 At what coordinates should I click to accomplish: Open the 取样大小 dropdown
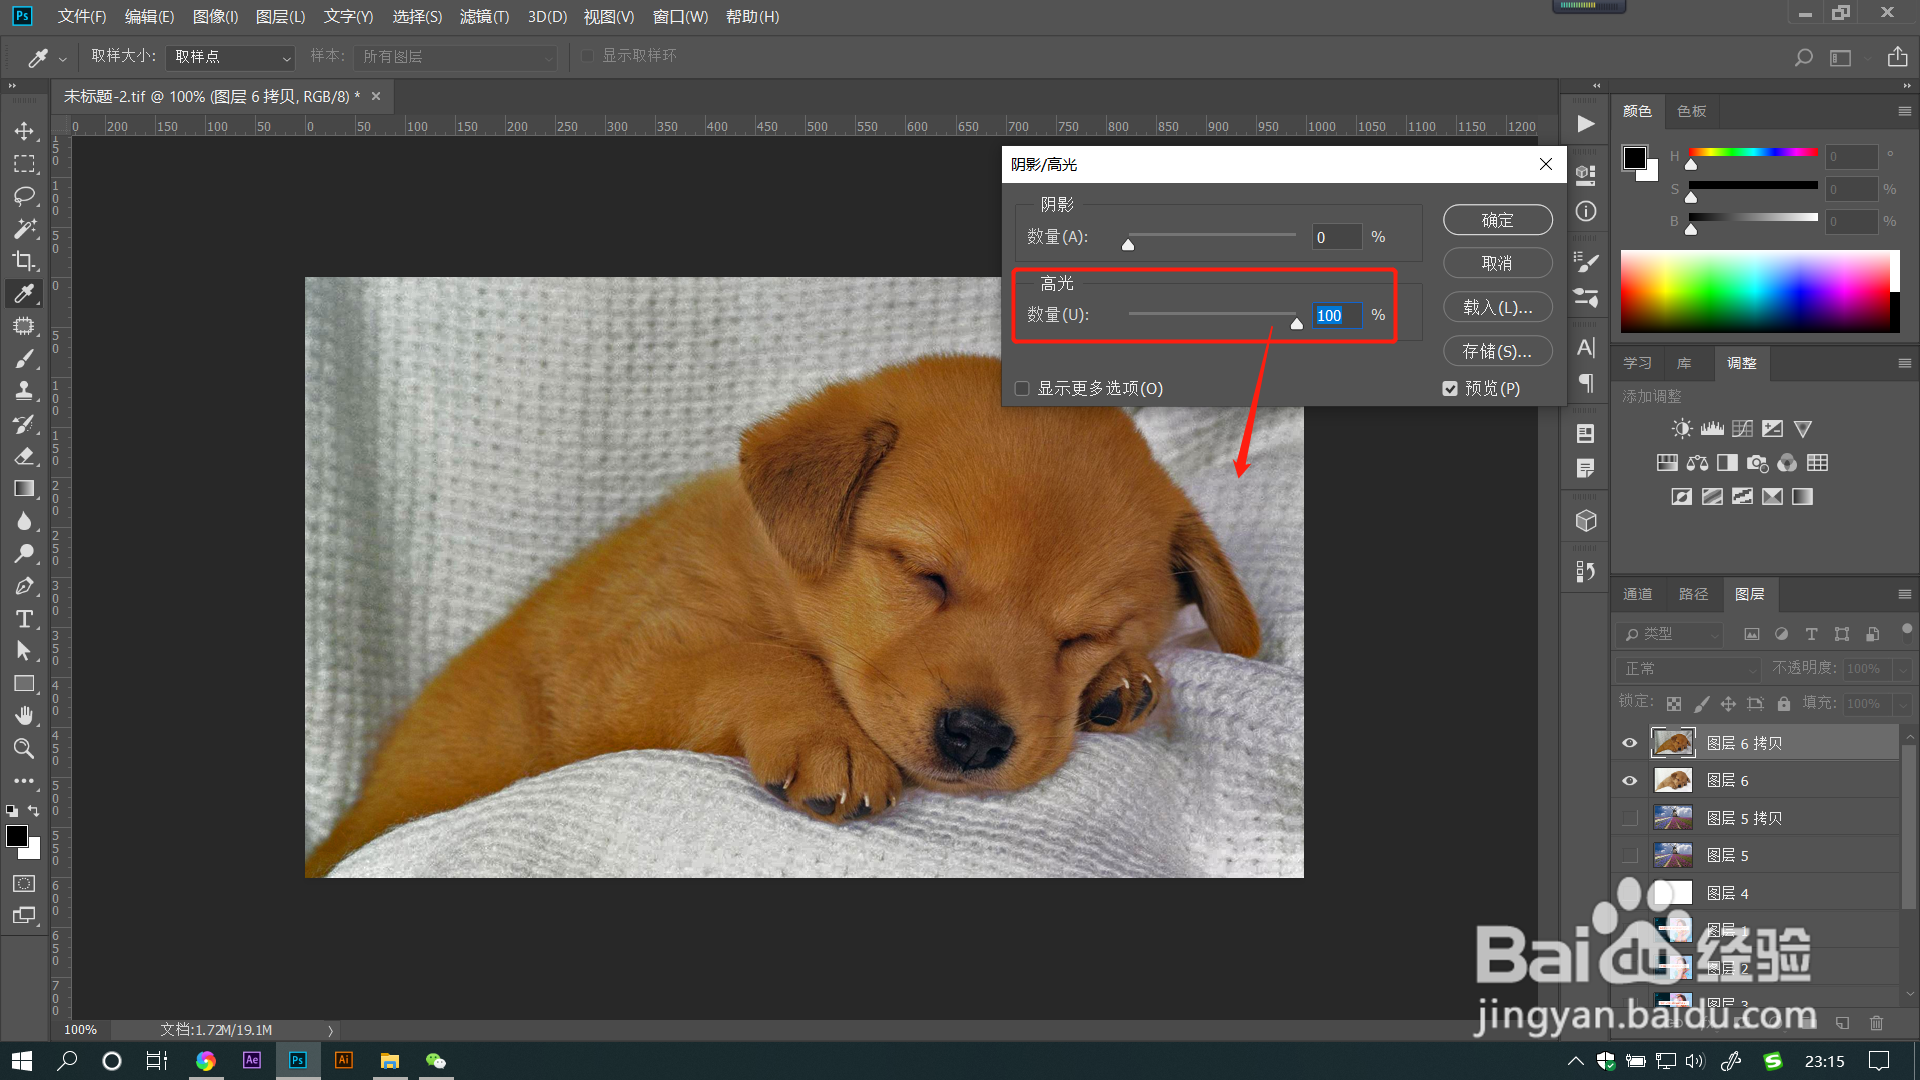(231, 57)
